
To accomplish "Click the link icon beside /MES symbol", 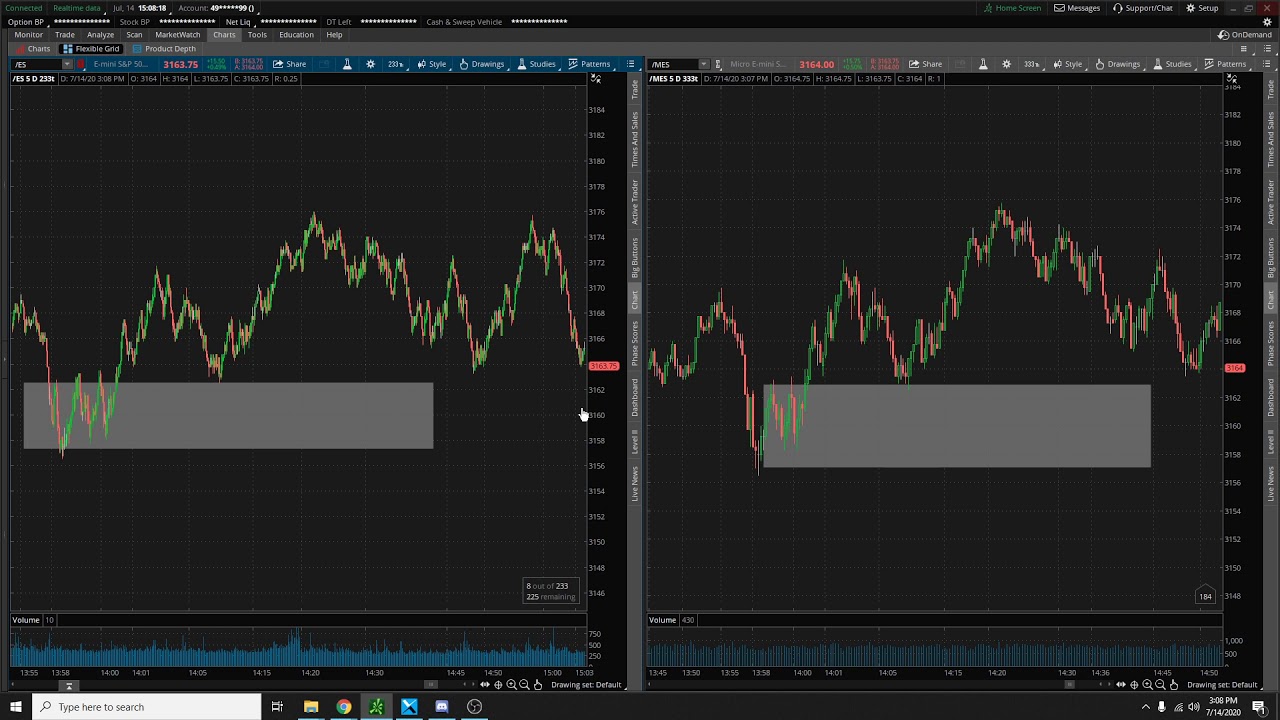I will tap(718, 64).
